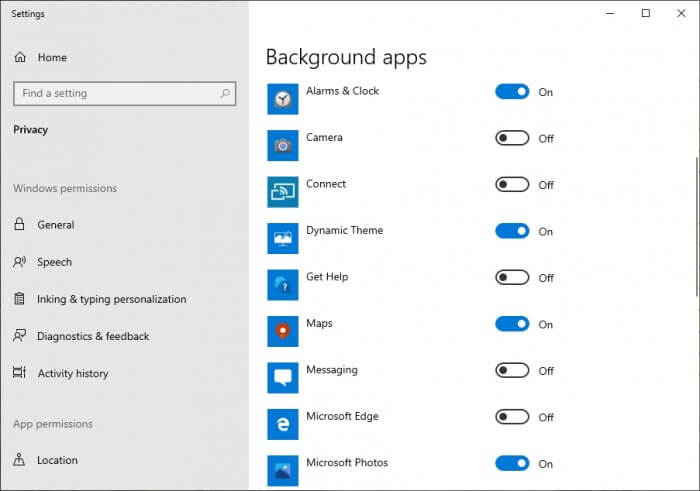Screen dimensions: 700x491
Task: Click the search magnifier icon
Action: [225, 93]
